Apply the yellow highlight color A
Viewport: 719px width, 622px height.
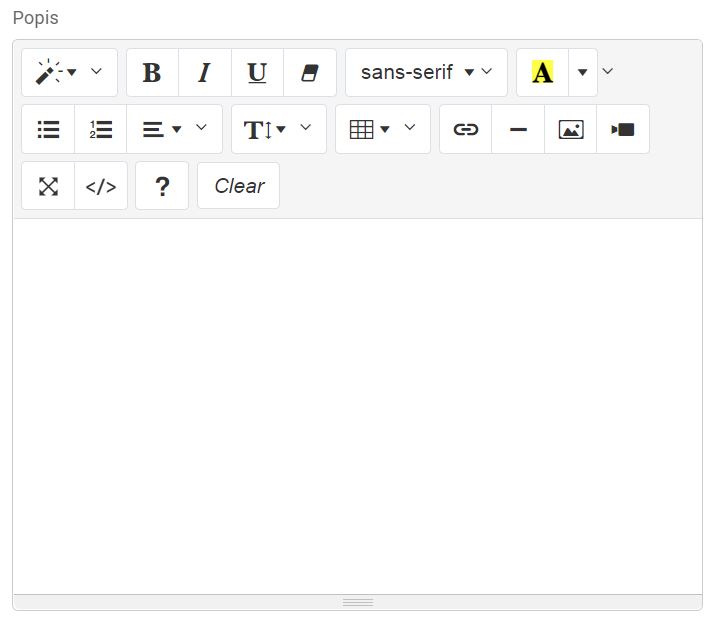(542, 73)
